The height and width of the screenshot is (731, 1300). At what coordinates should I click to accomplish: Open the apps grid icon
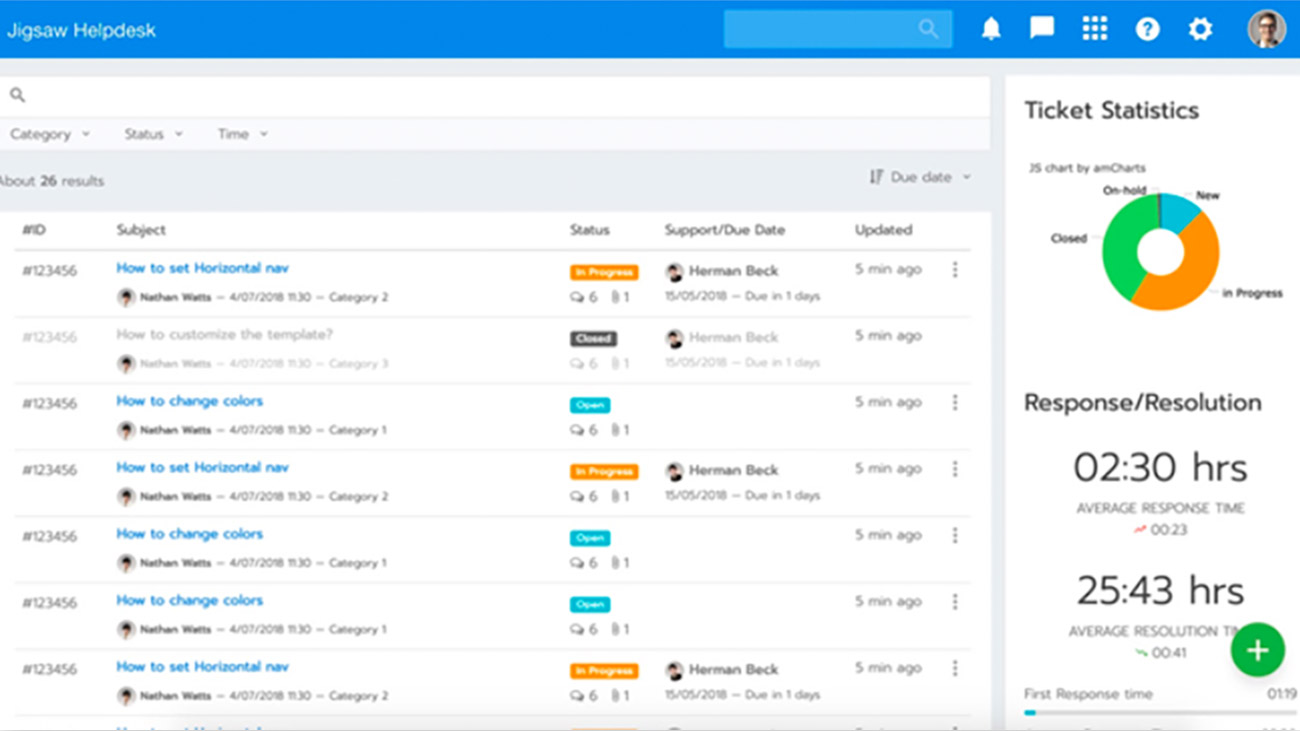pos(1094,29)
